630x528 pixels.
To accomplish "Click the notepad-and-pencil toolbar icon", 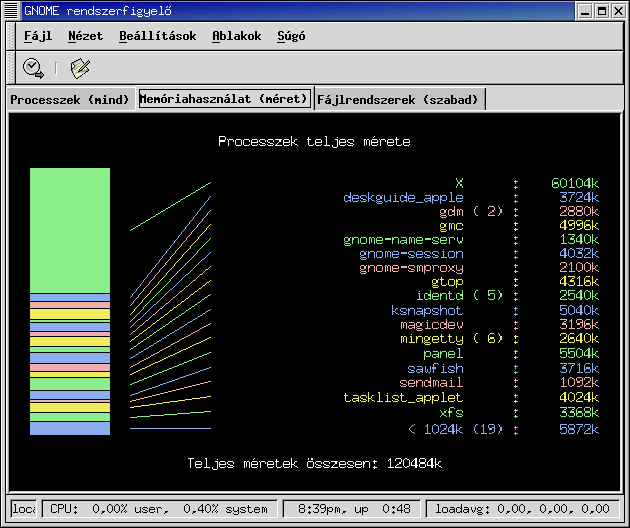I will click(x=80, y=68).
